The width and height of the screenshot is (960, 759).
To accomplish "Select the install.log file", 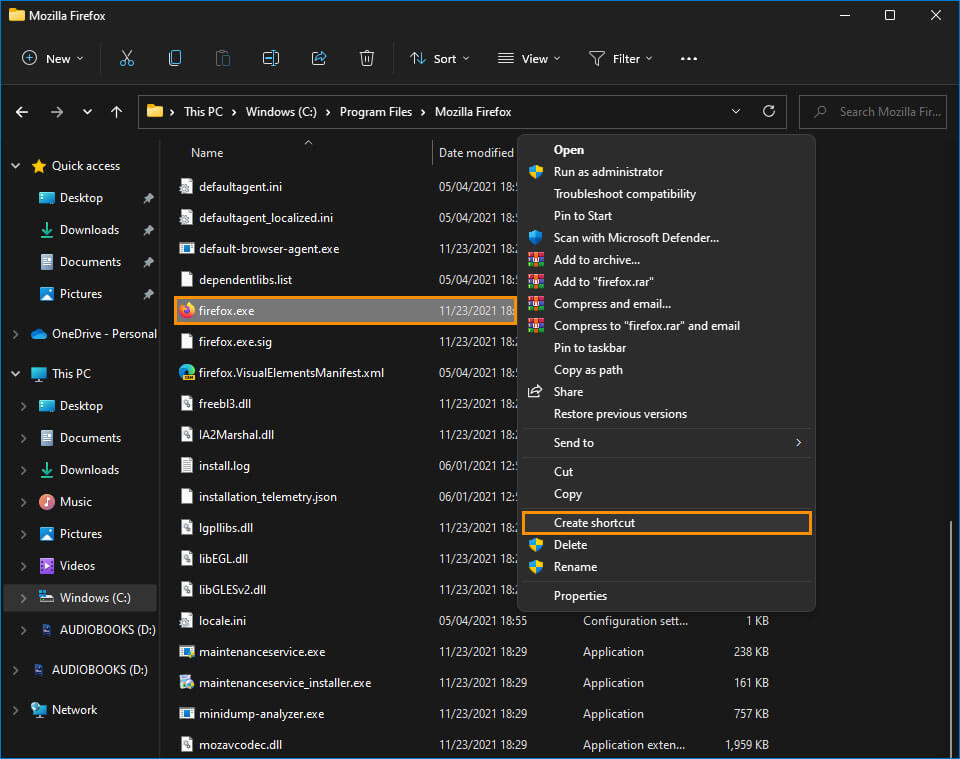I will coord(224,466).
